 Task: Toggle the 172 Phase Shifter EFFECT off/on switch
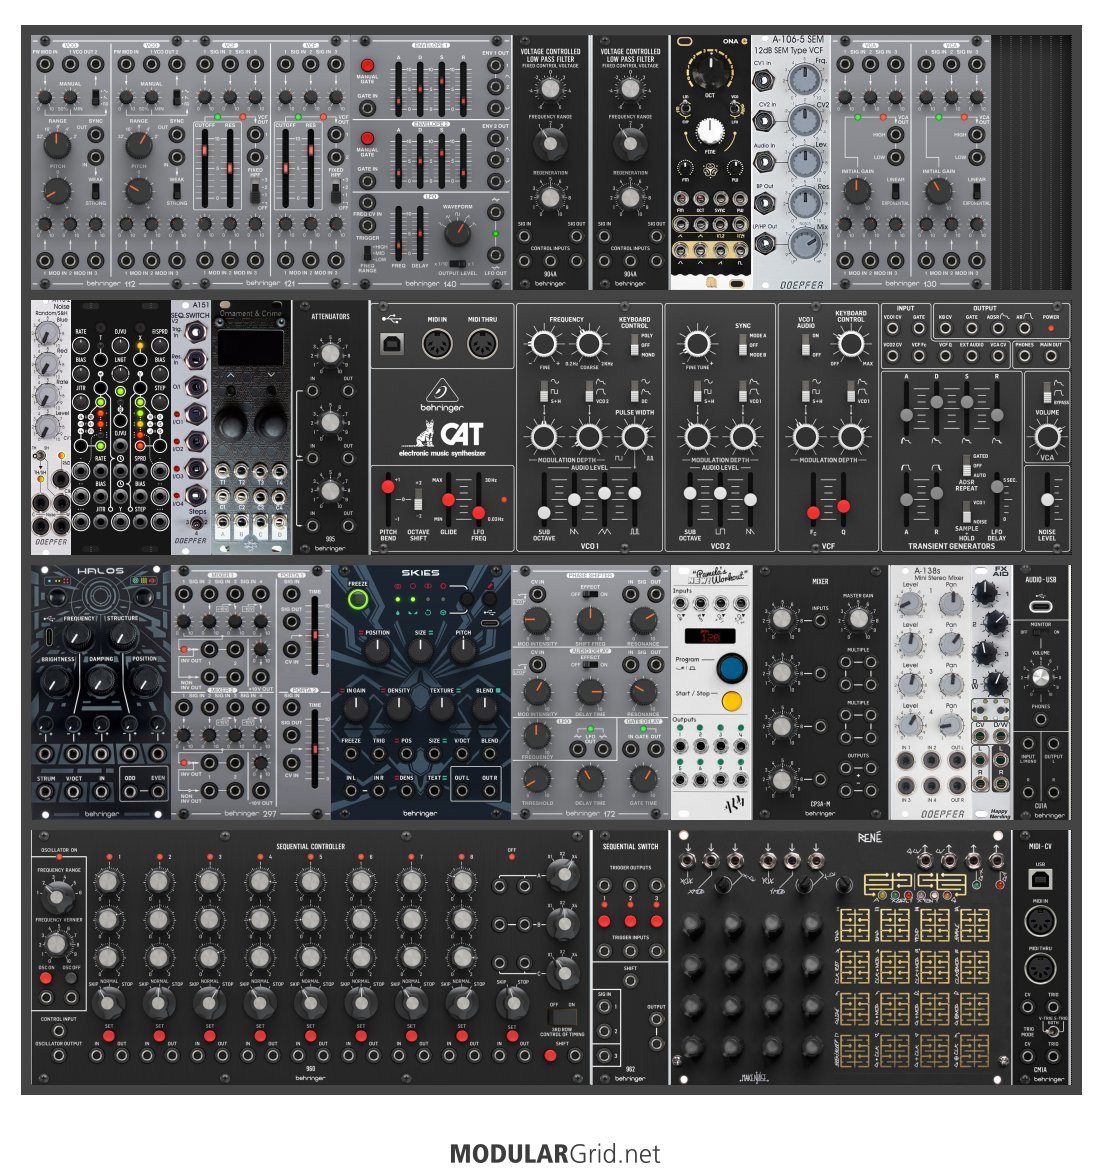click(590, 594)
